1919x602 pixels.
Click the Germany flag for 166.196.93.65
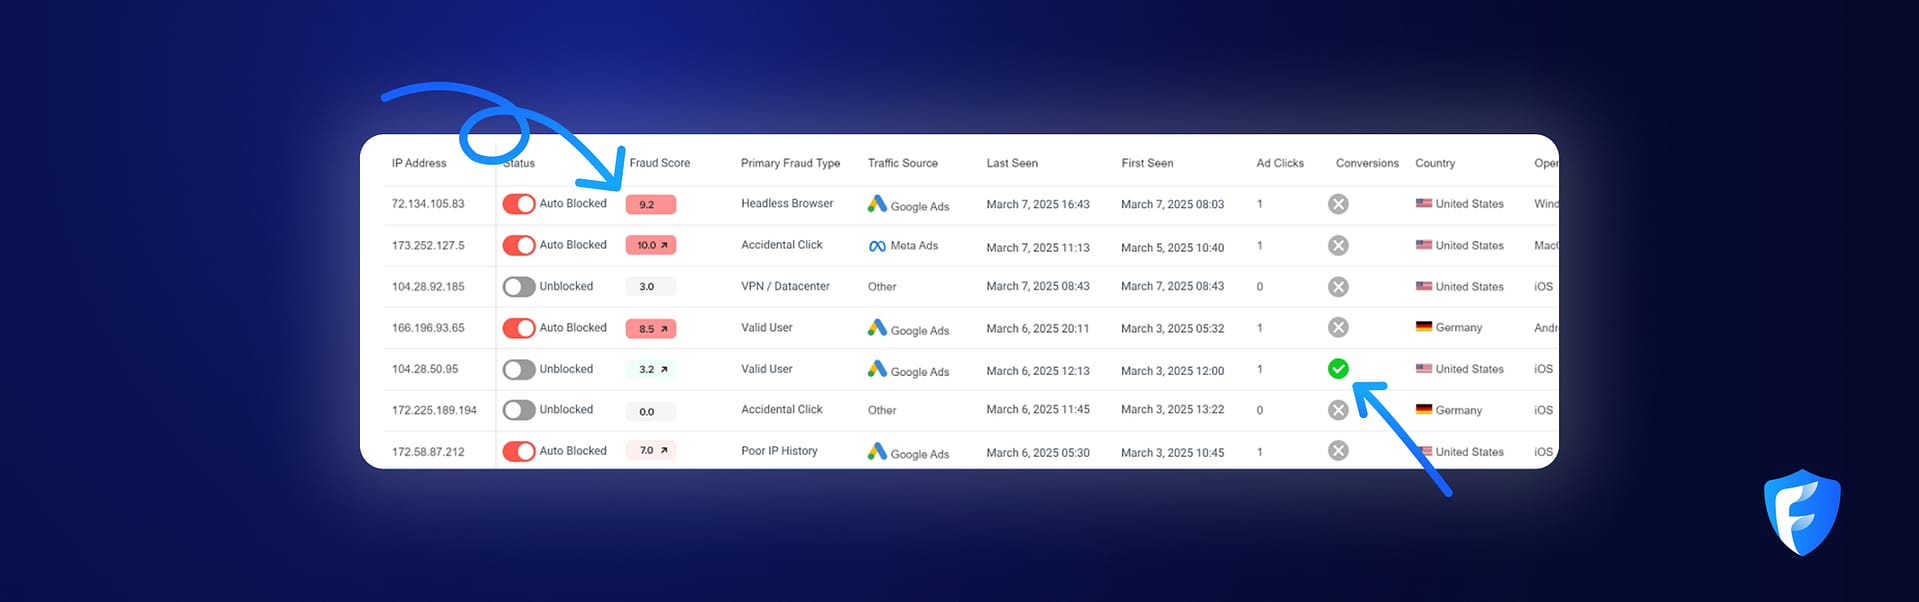(1424, 327)
